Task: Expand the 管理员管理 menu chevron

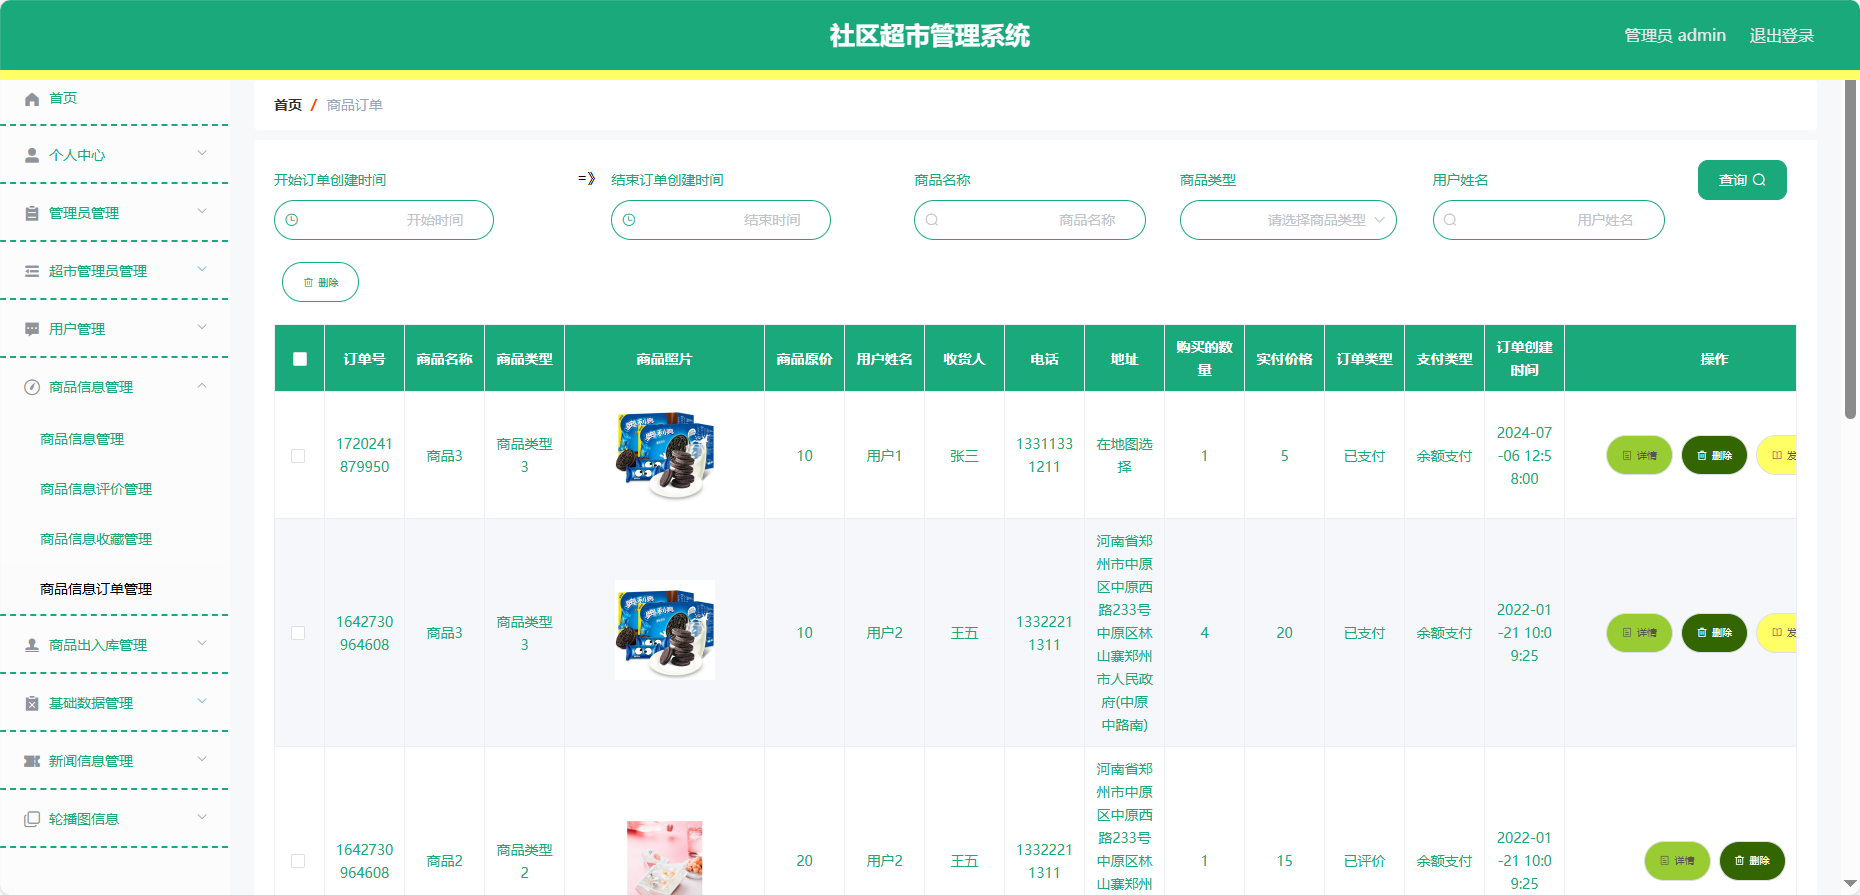Action: click(202, 211)
